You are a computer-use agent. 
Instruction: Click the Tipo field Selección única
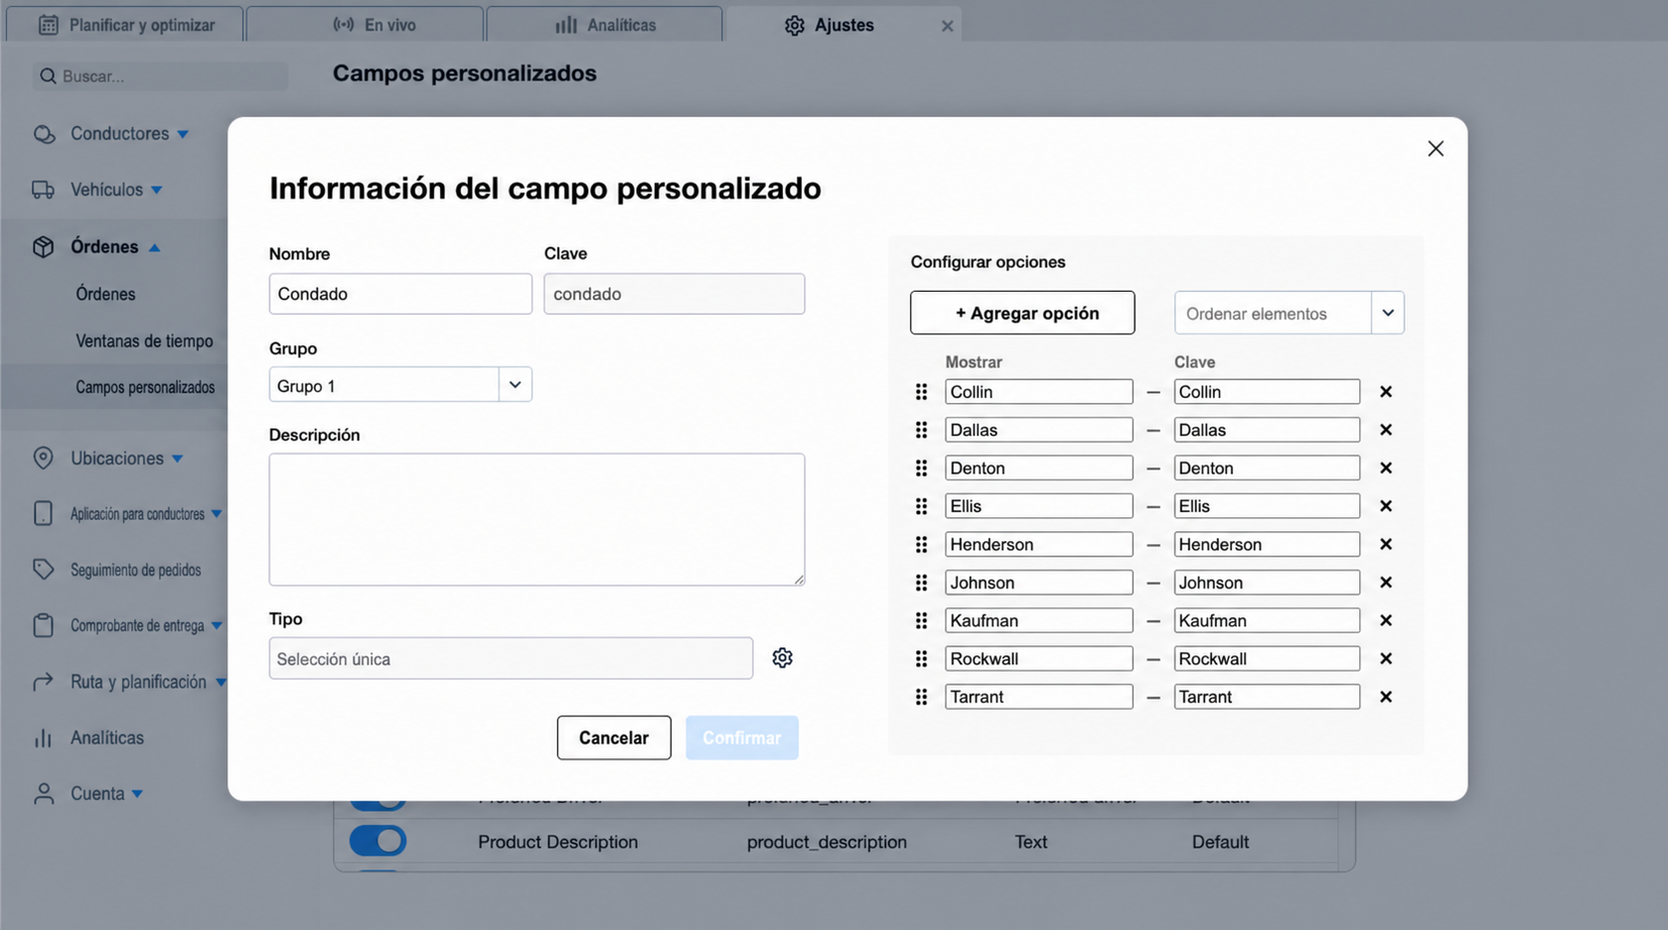coord(511,659)
